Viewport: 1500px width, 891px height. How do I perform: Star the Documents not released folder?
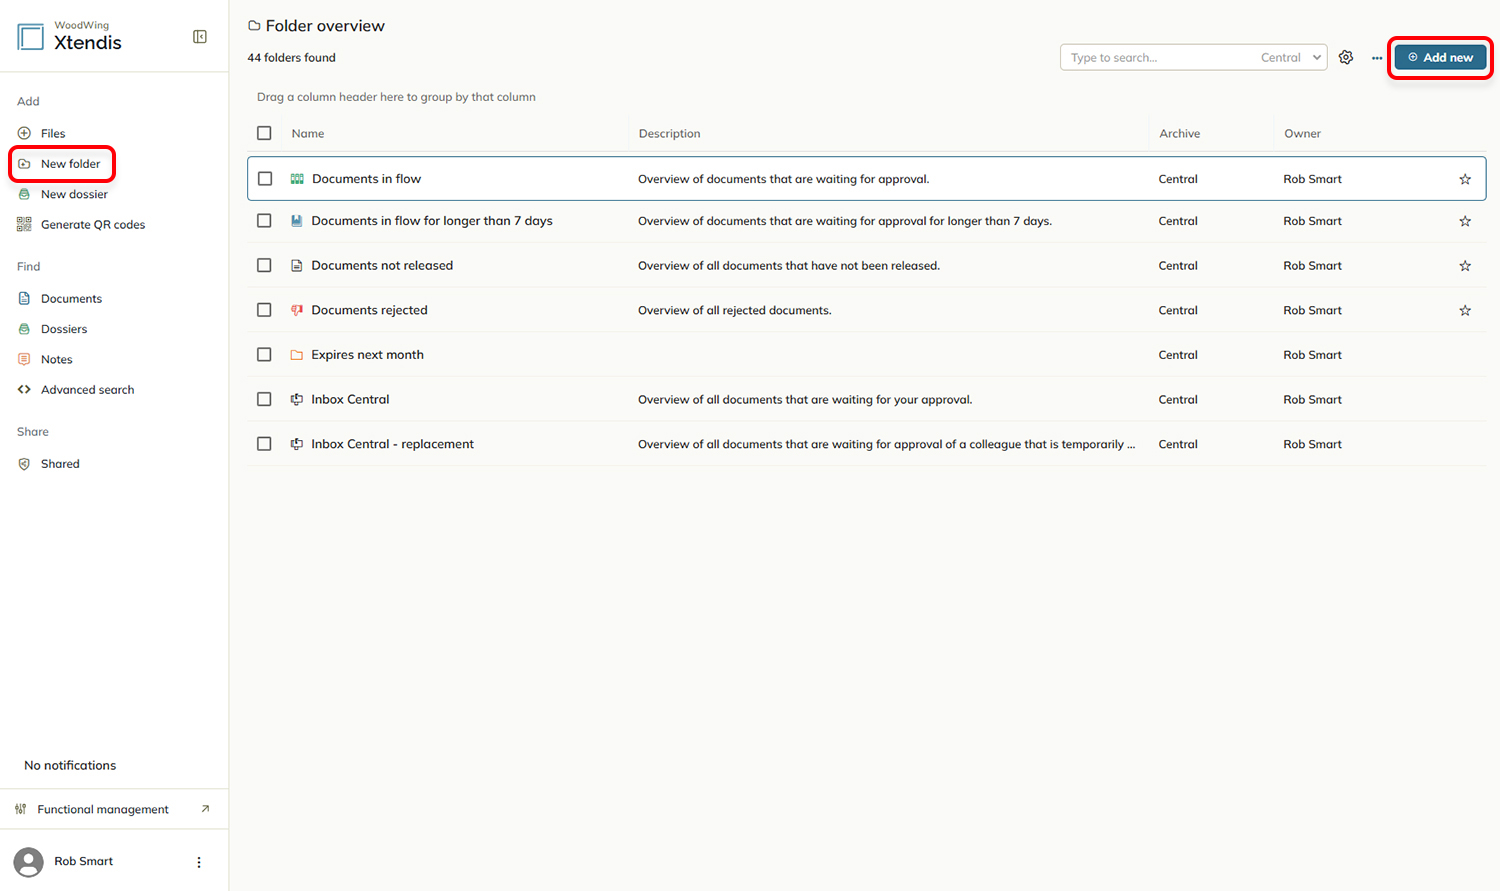point(1465,266)
